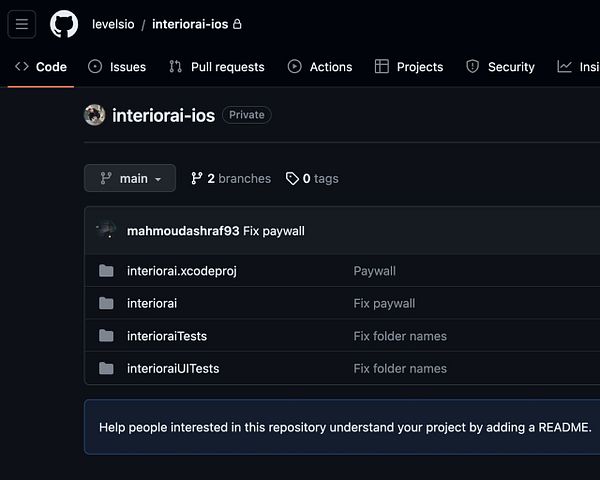Click the lock icon beside breadcrumb repo name

(x=237, y=24)
